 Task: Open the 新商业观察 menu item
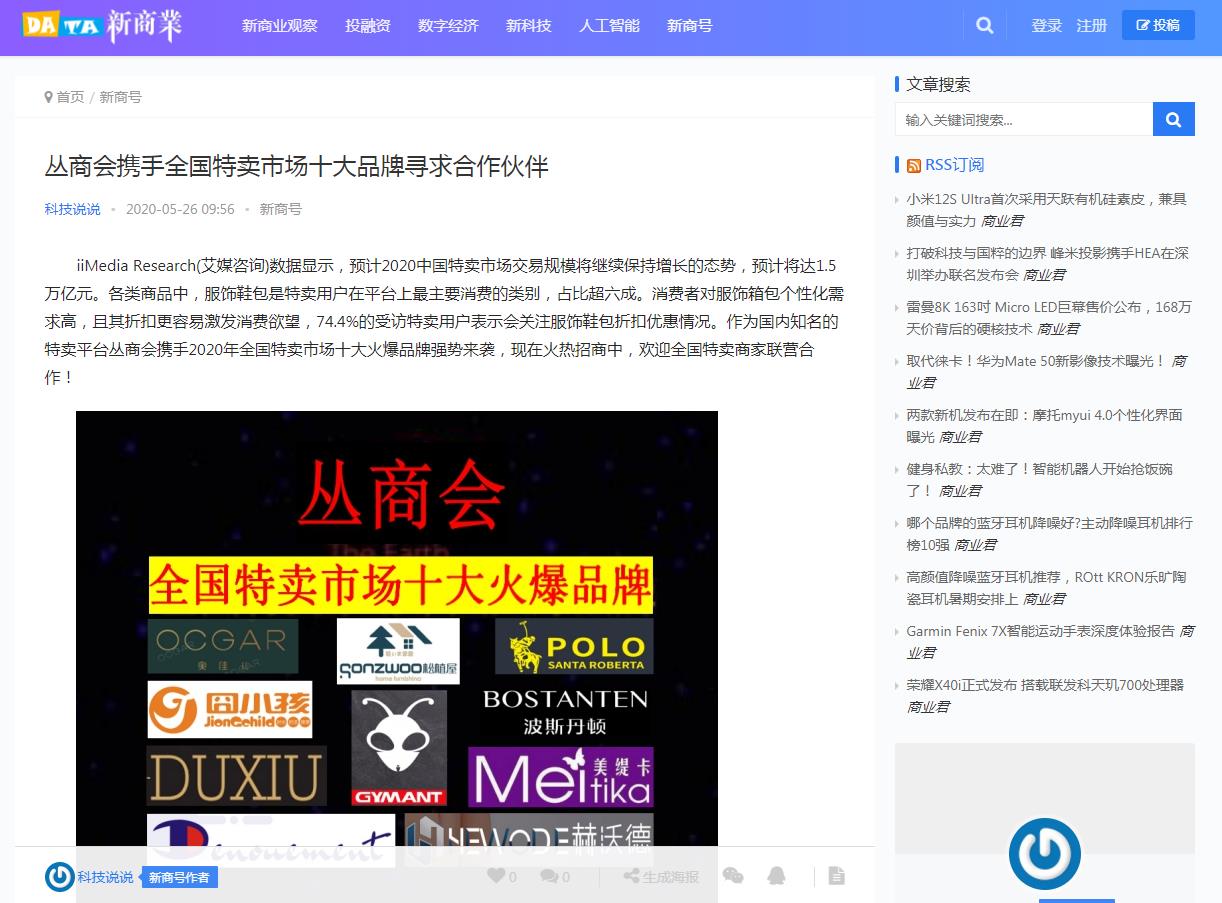pos(280,26)
